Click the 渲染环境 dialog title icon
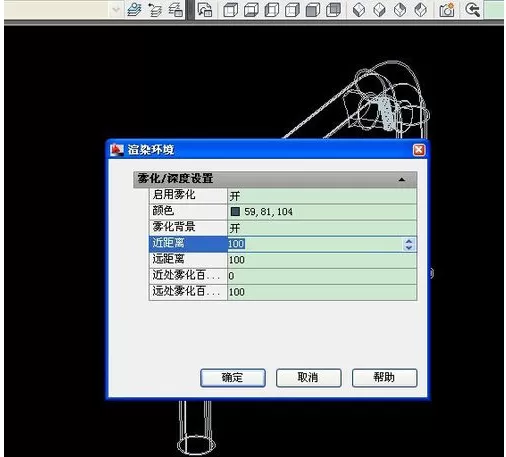 pyautogui.click(x=117, y=150)
